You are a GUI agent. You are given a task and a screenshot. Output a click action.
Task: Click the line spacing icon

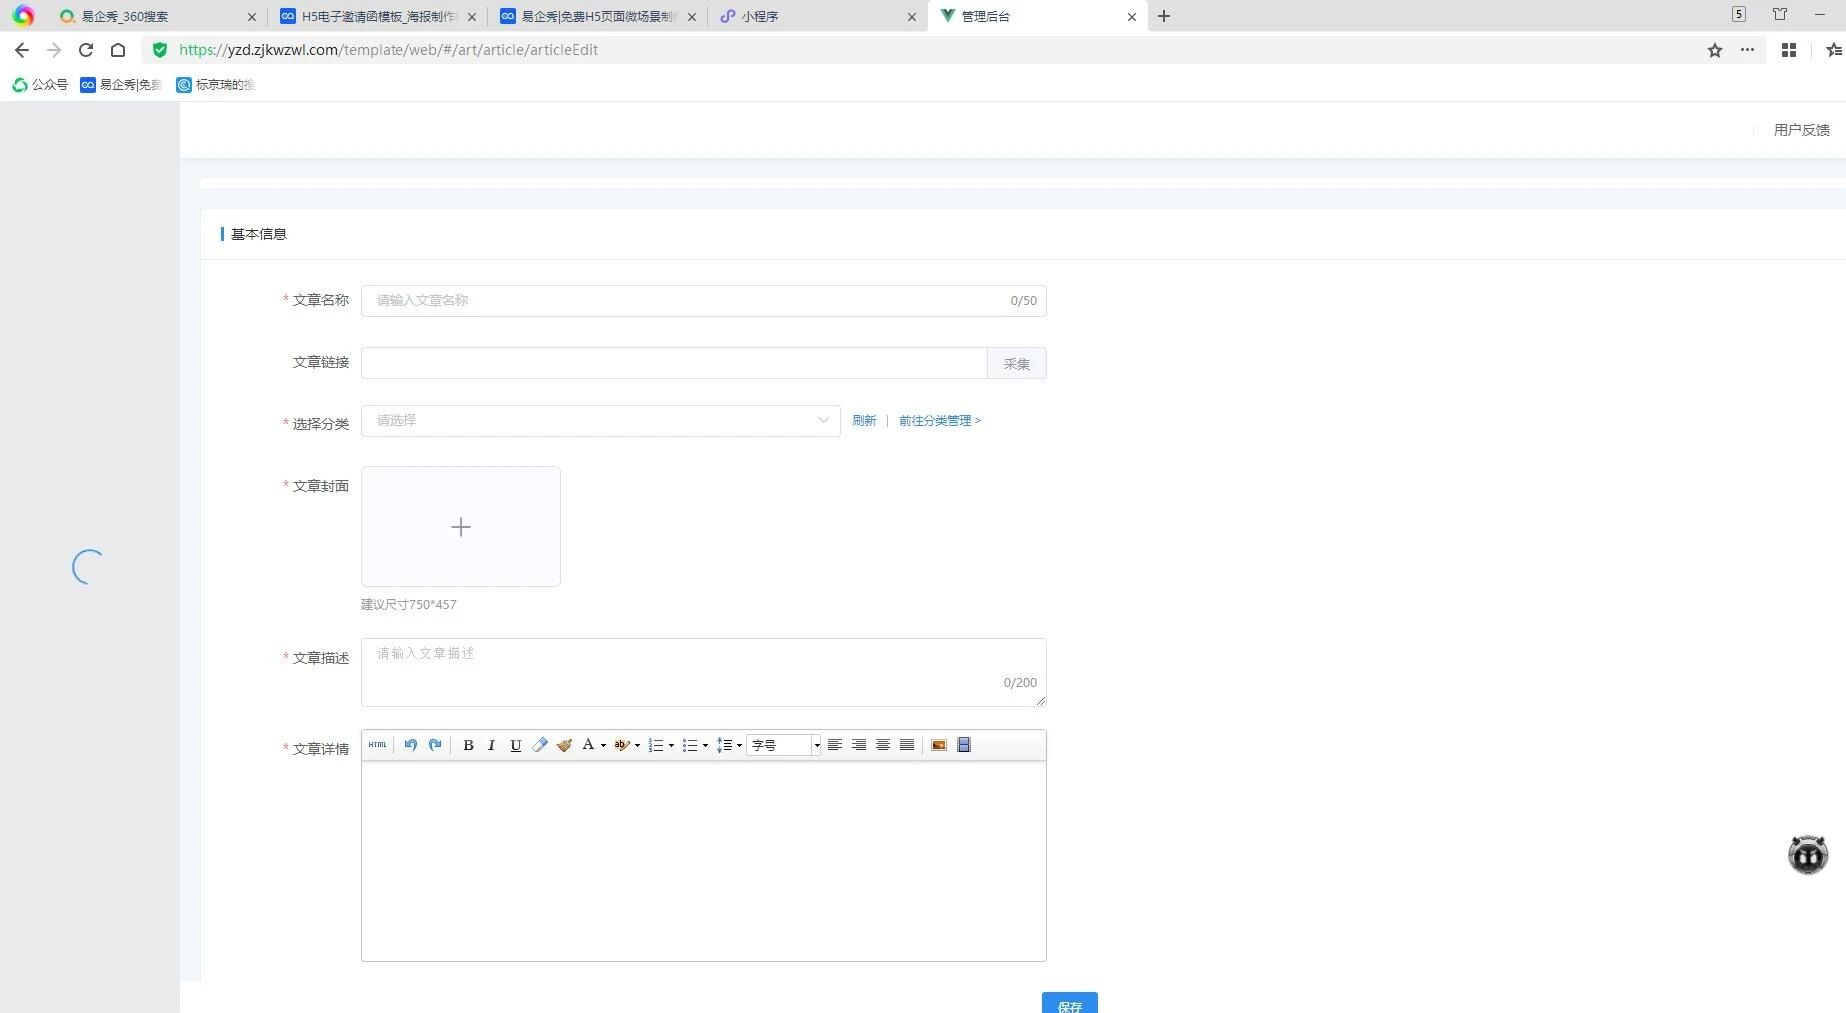[724, 745]
